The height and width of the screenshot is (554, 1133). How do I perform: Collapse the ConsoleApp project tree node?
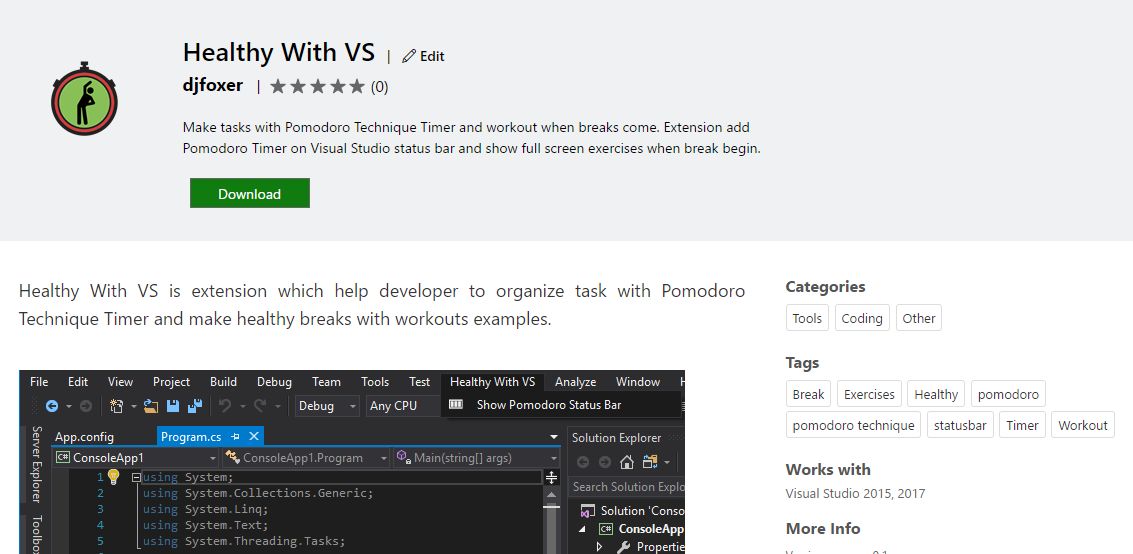(582, 529)
